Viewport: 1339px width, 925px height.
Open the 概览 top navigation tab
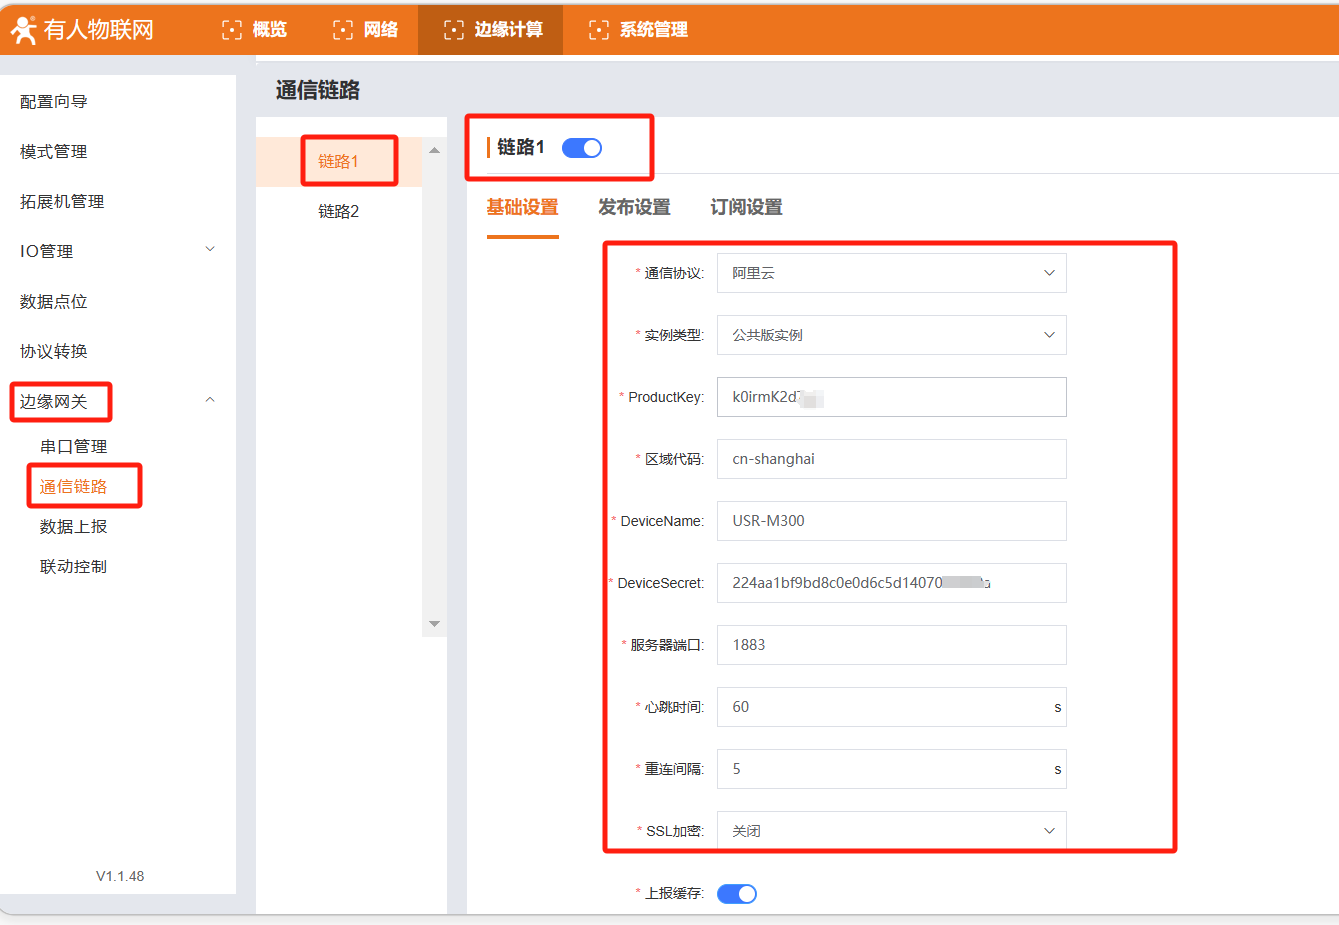click(255, 30)
